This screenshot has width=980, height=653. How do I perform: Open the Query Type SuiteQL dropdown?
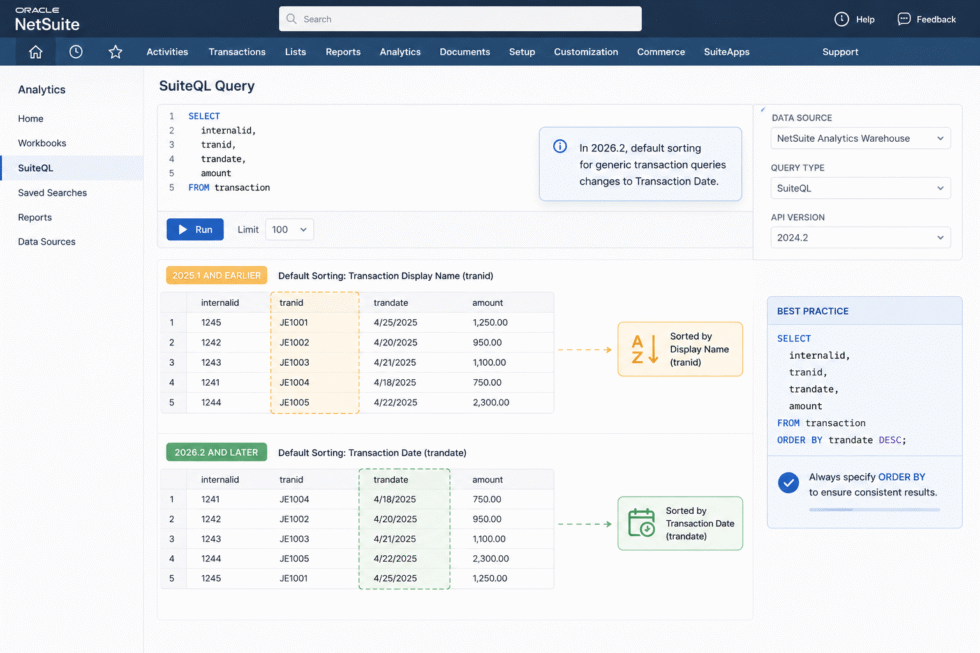click(860, 188)
